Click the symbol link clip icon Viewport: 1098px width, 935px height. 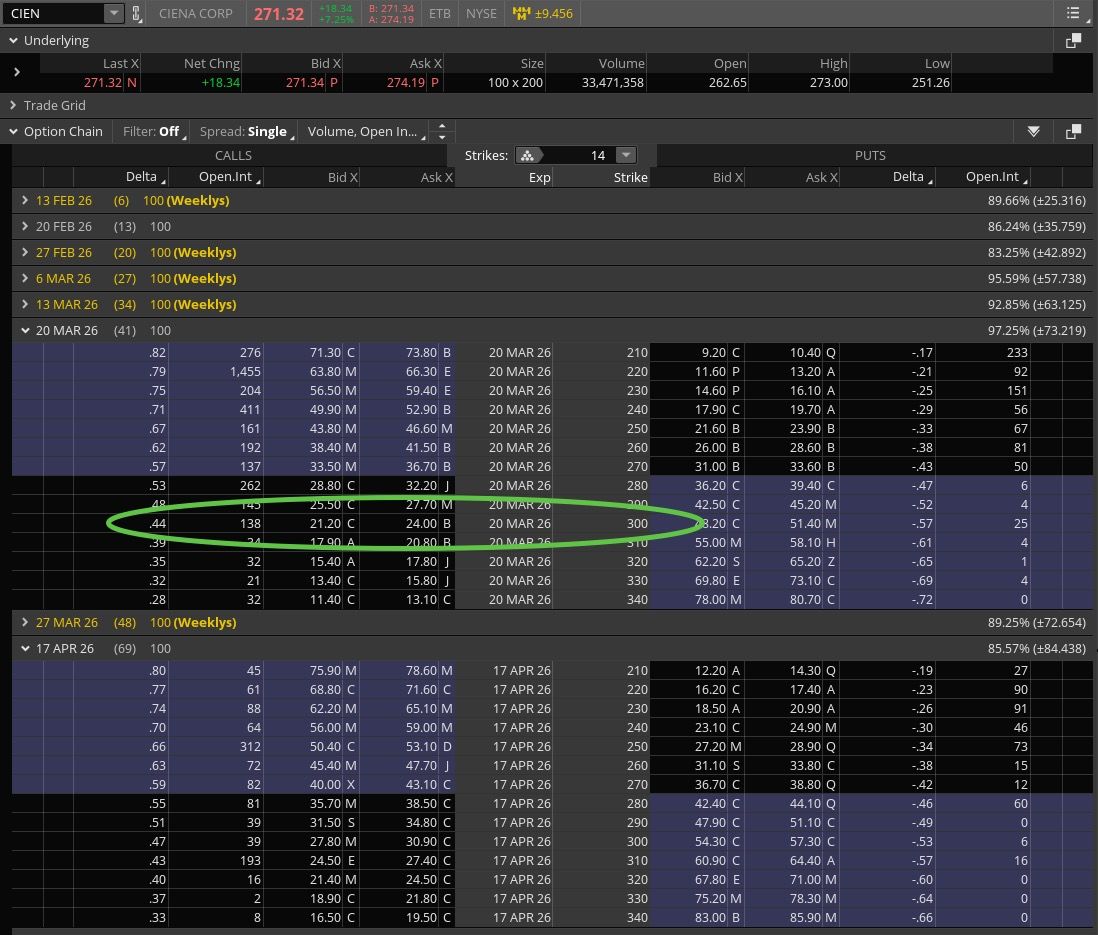pos(137,14)
